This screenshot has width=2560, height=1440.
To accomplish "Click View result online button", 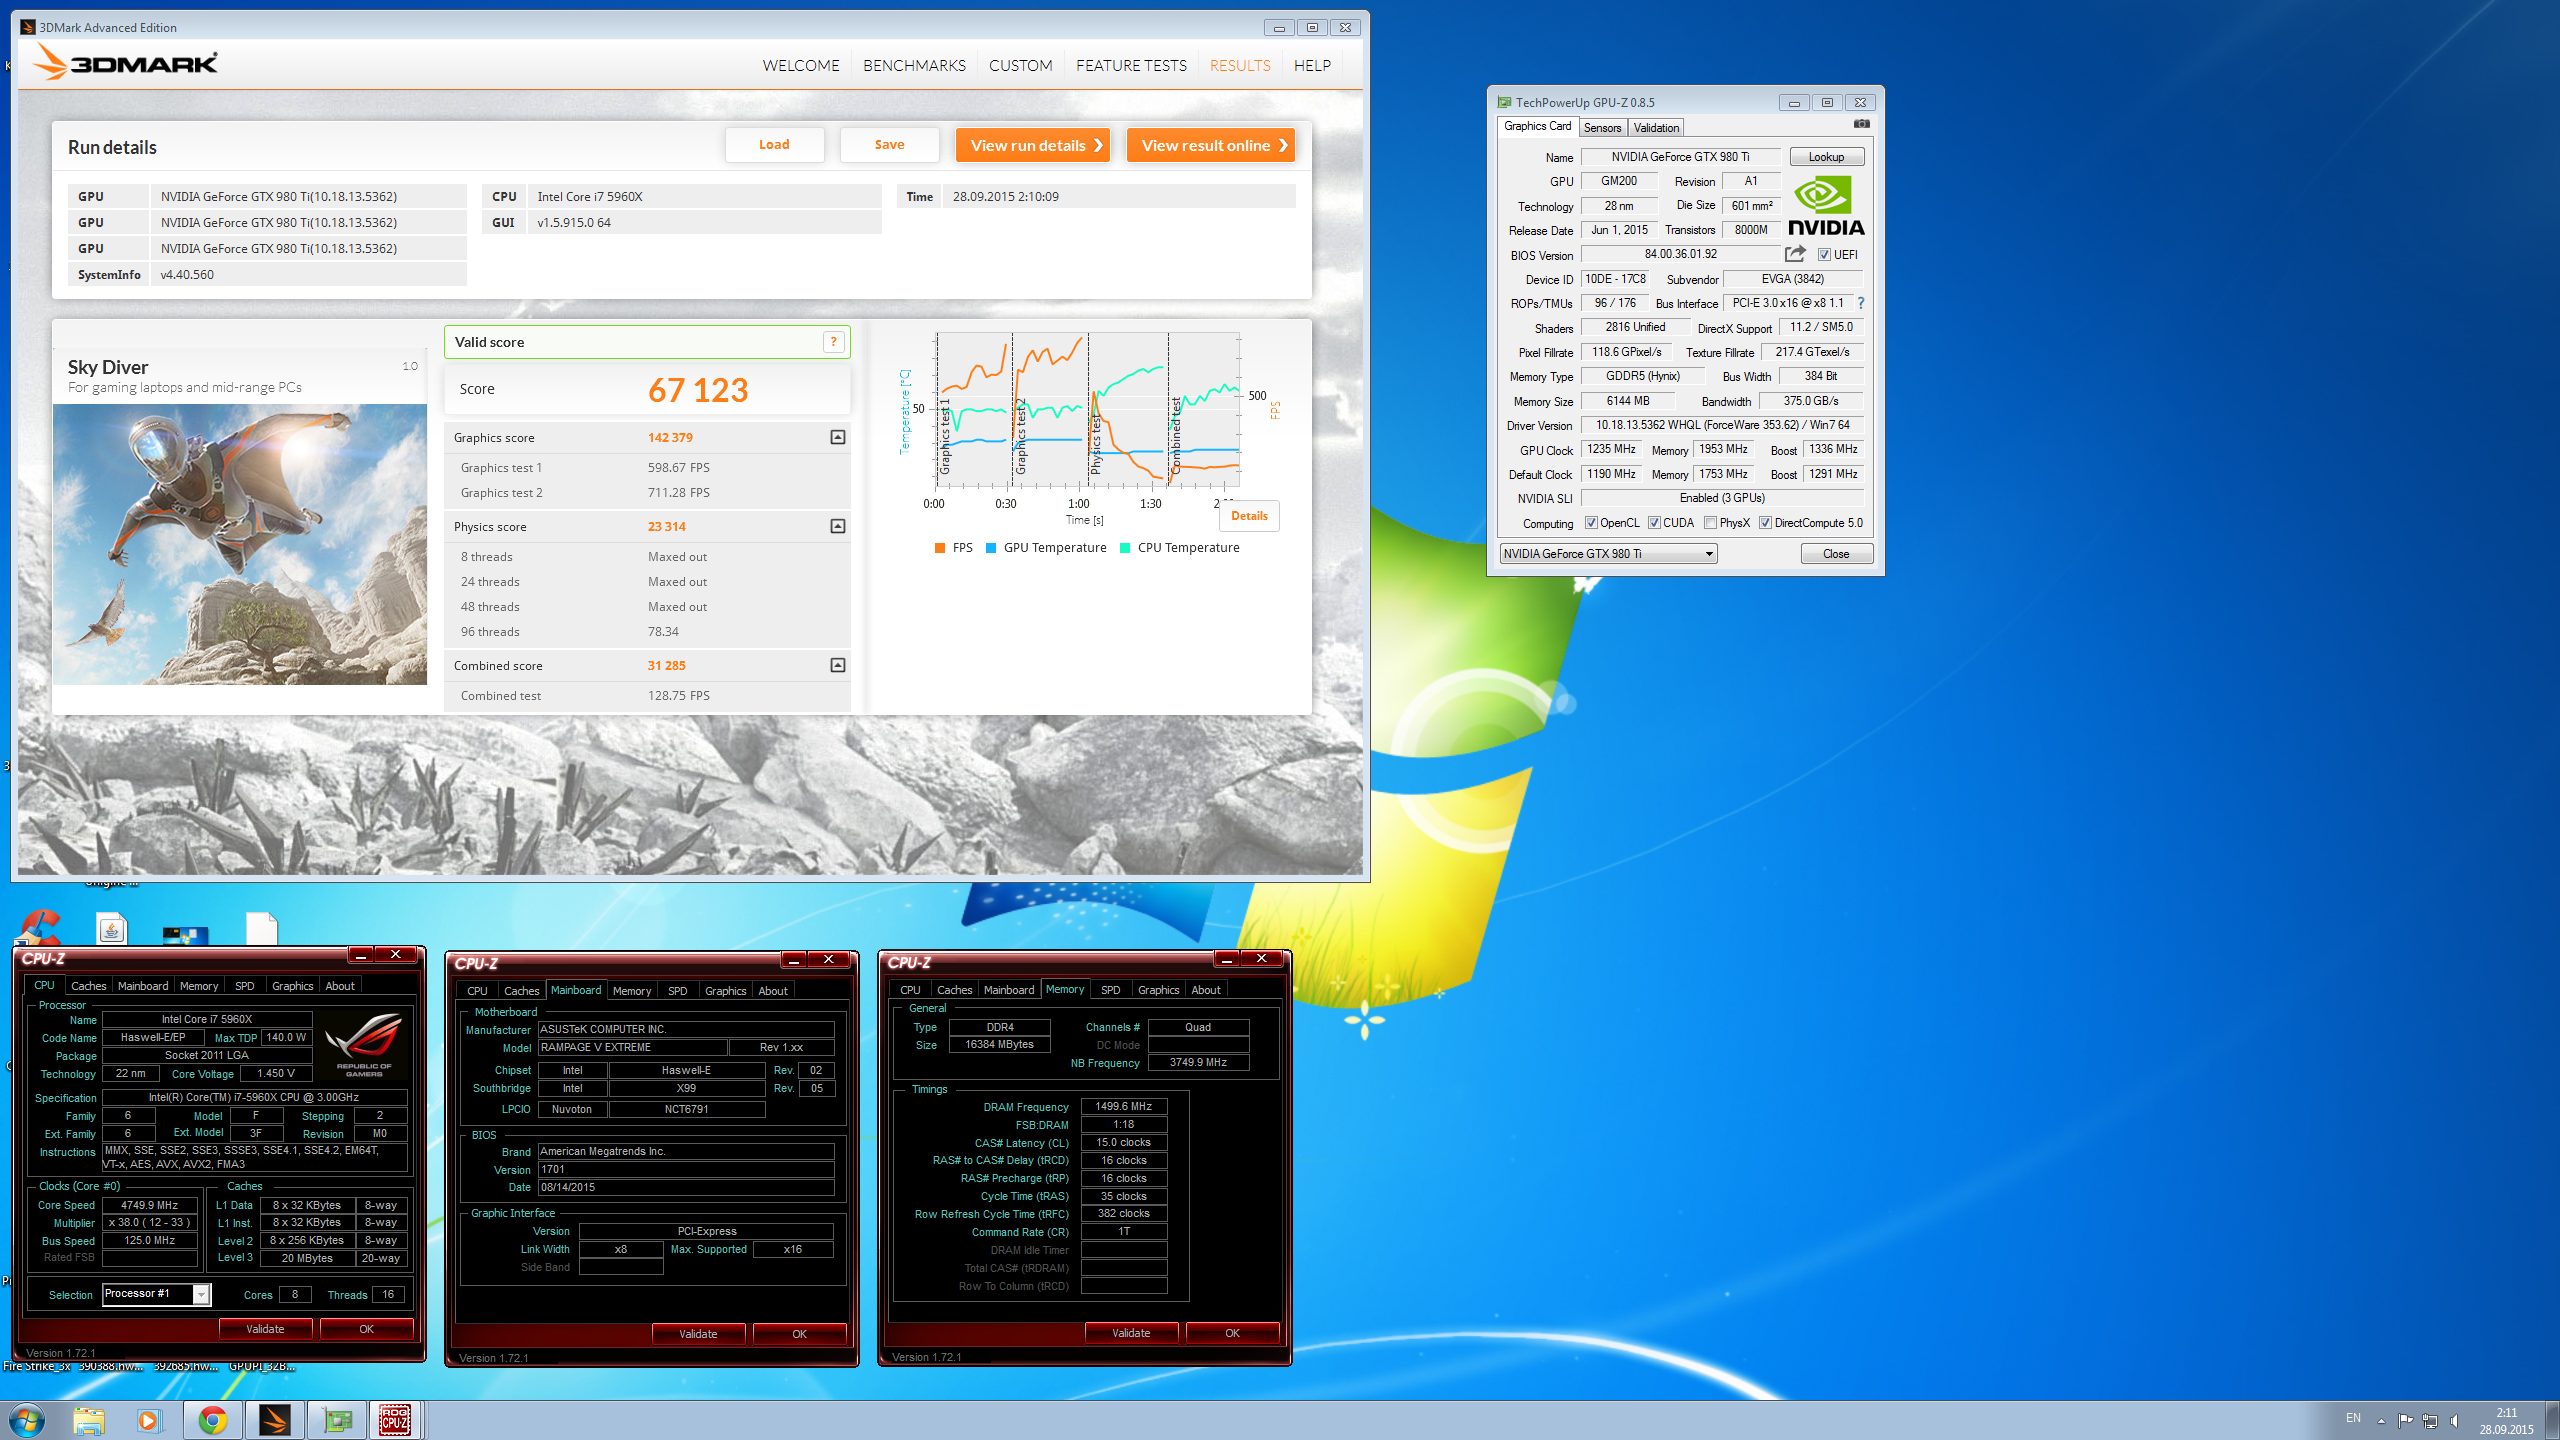I will [x=1210, y=145].
